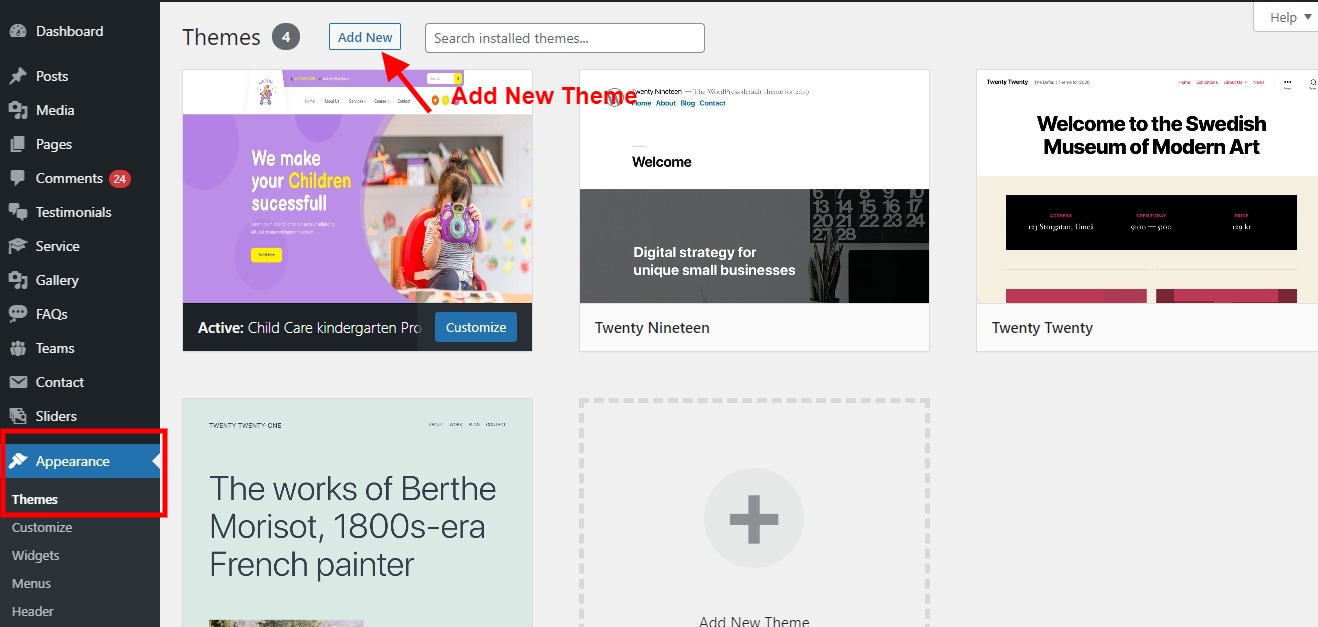Click the Twenty Nineteen theme name

pyautogui.click(x=652, y=328)
